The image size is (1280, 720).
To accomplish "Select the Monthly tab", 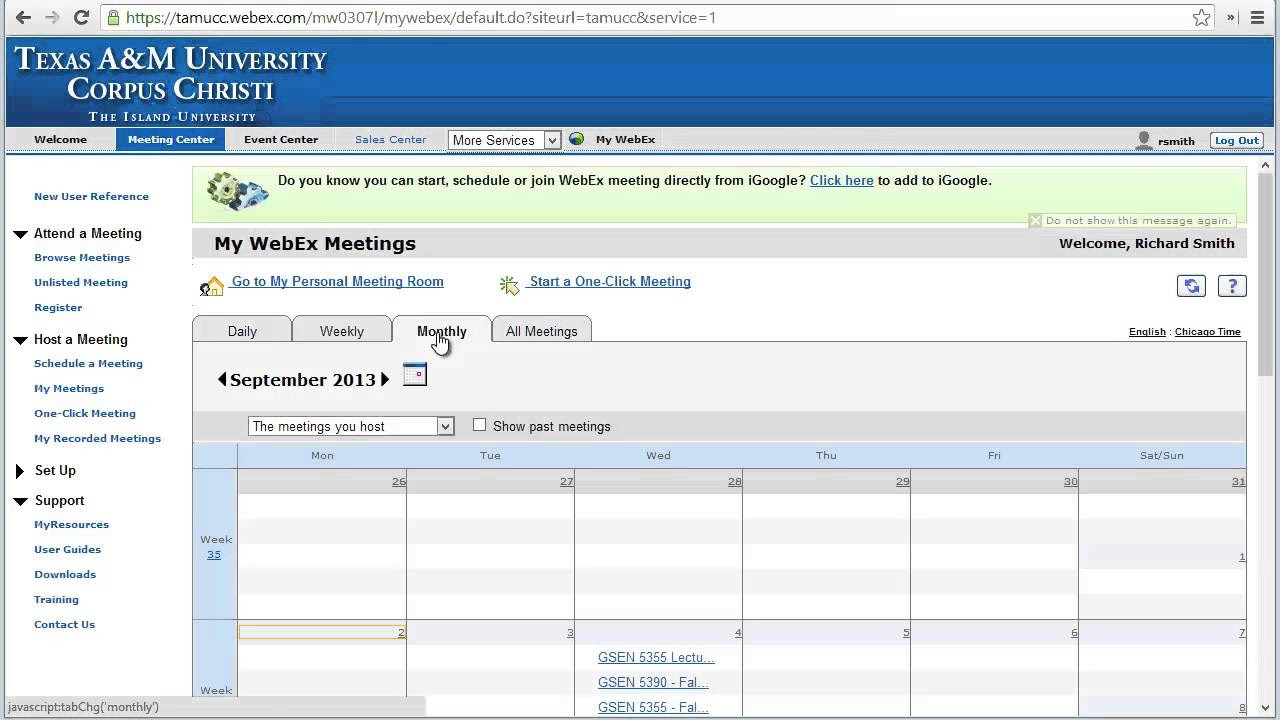I will pyautogui.click(x=442, y=331).
